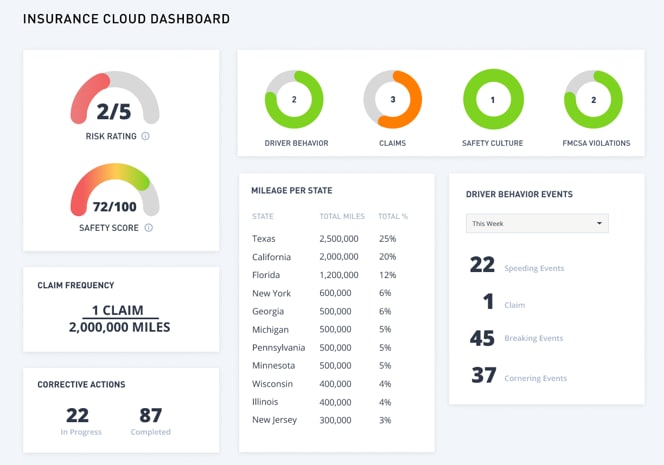Click the Safety Score info icon
This screenshot has width=664, height=465.
149,228
